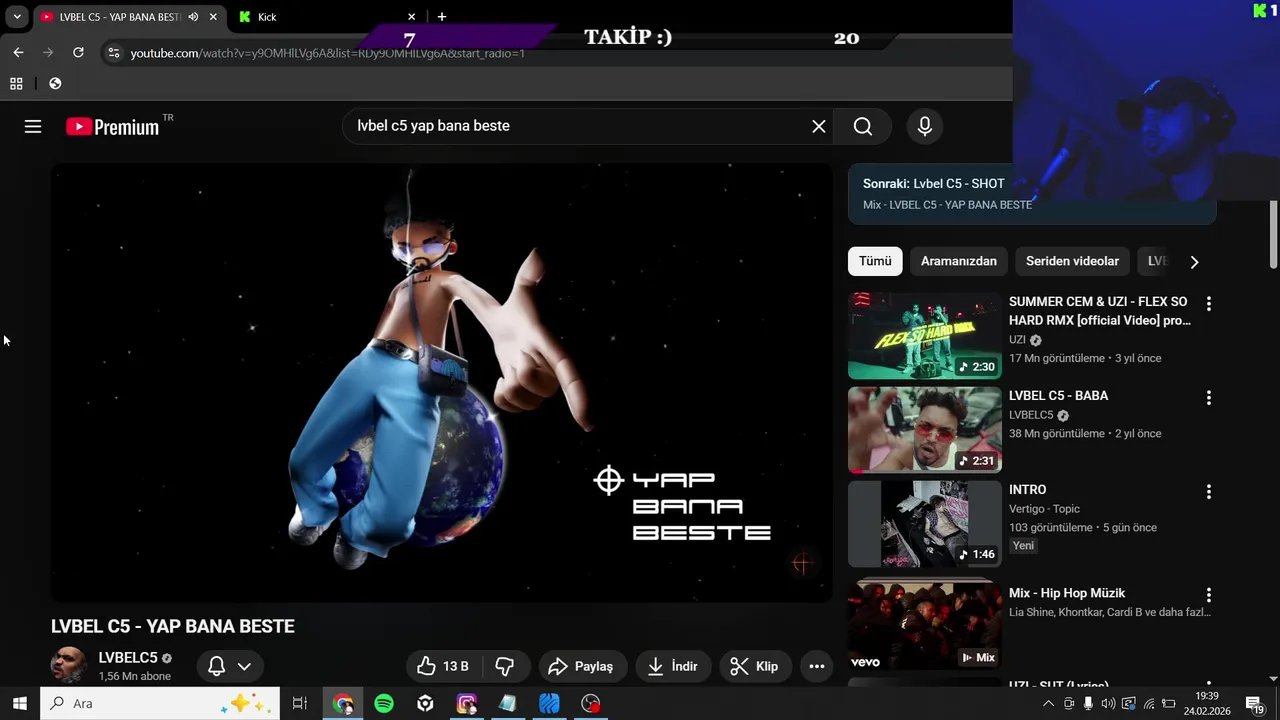The image size is (1280, 720).
Task: Open the YouTube guide hamburger menu
Action: point(33,126)
